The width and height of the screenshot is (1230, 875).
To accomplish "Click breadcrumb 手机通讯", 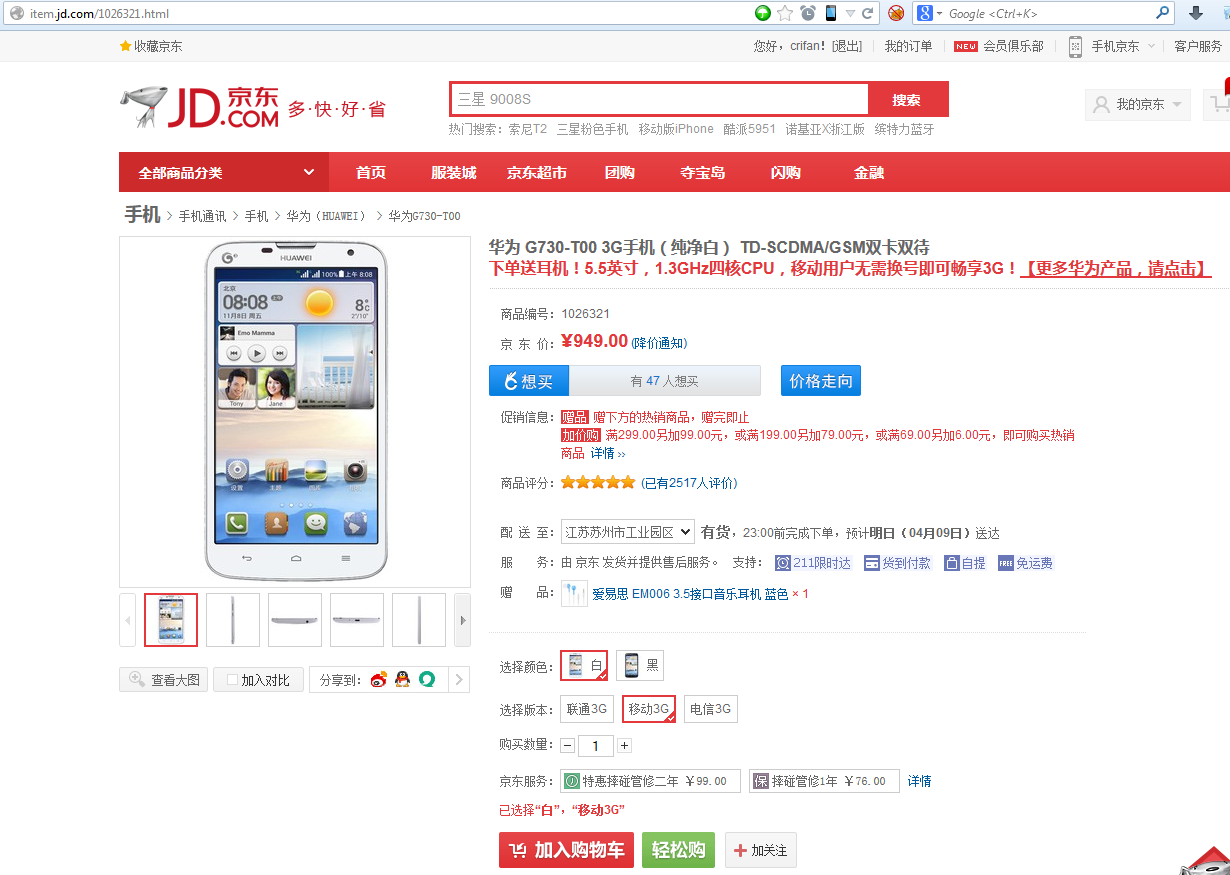I will (203, 216).
